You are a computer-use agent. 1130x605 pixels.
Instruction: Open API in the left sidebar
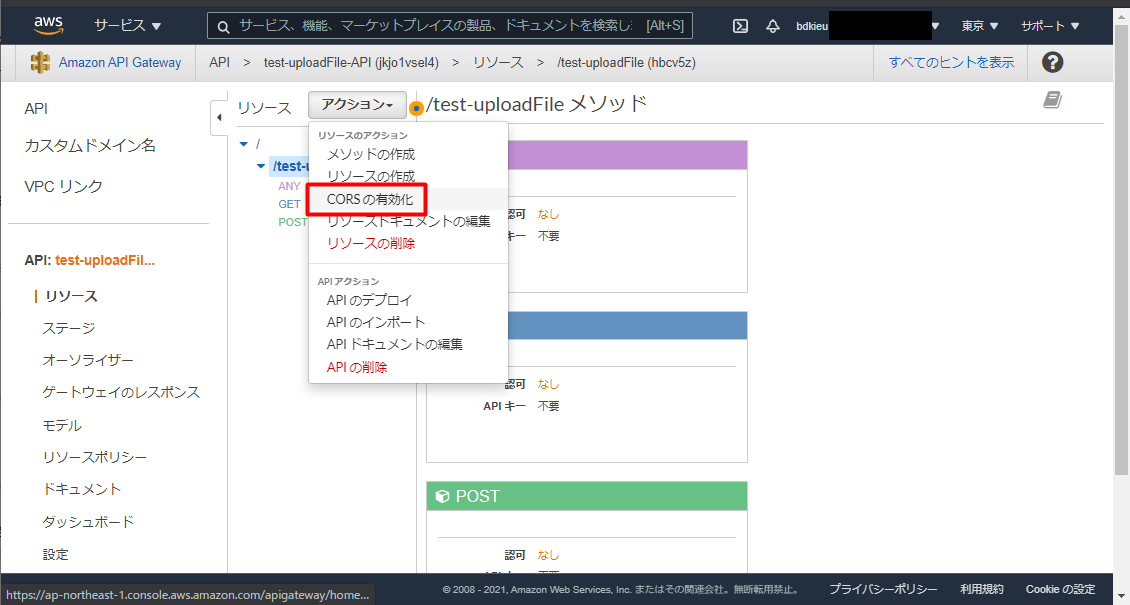pos(36,108)
